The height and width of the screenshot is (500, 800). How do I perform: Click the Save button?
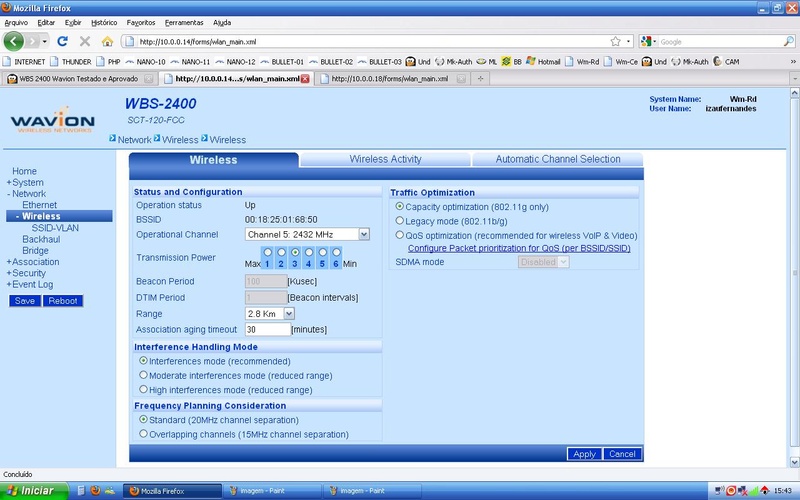(24, 301)
